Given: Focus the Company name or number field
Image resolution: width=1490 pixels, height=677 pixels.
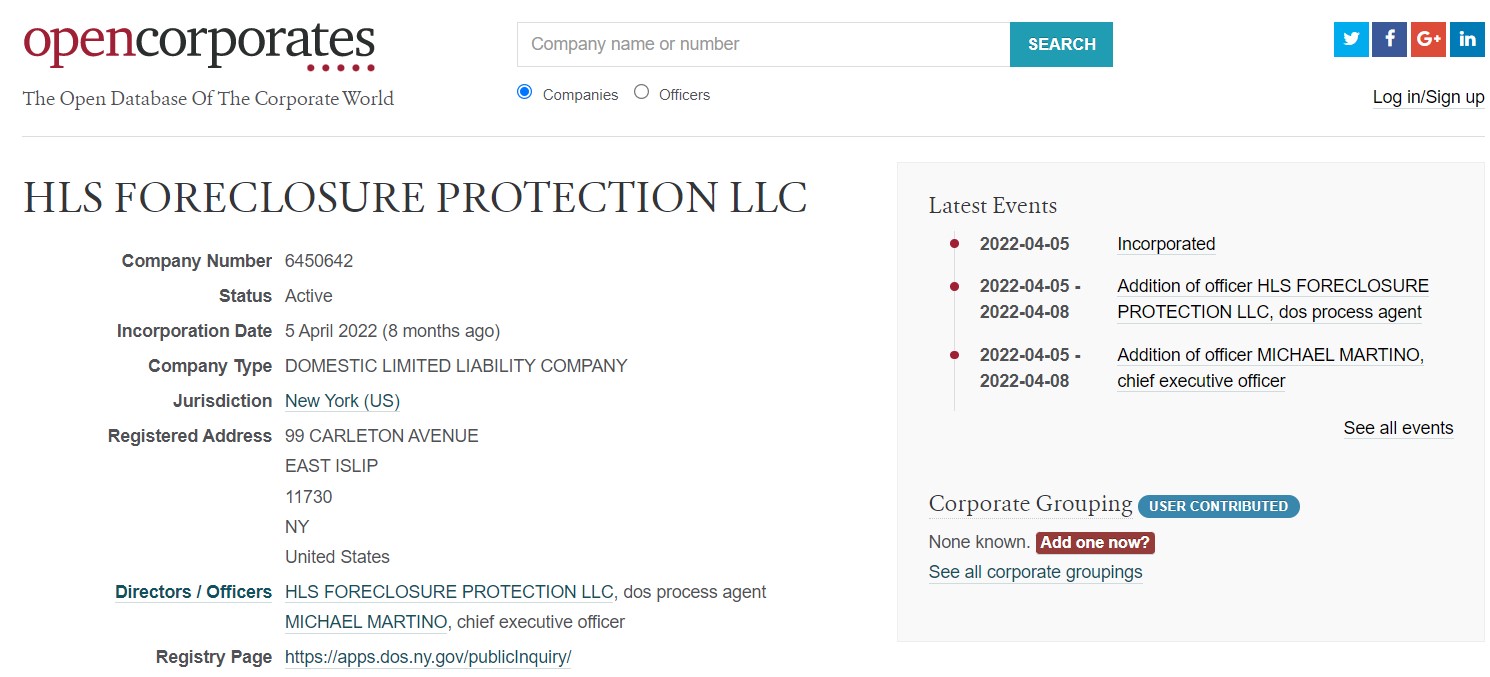Looking at the screenshot, I should [x=764, y=44].
